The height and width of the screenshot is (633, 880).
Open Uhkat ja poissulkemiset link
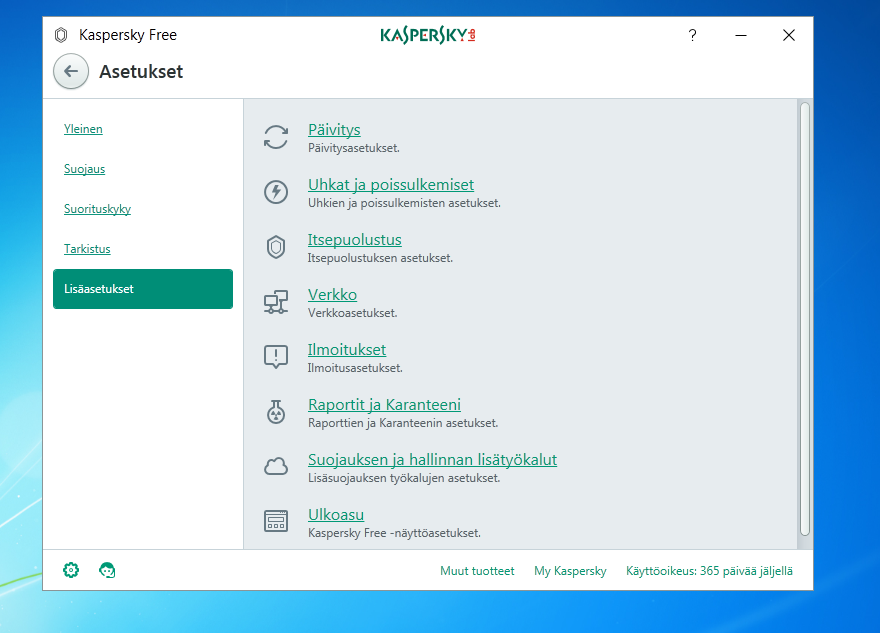click(x=391, y=185)
